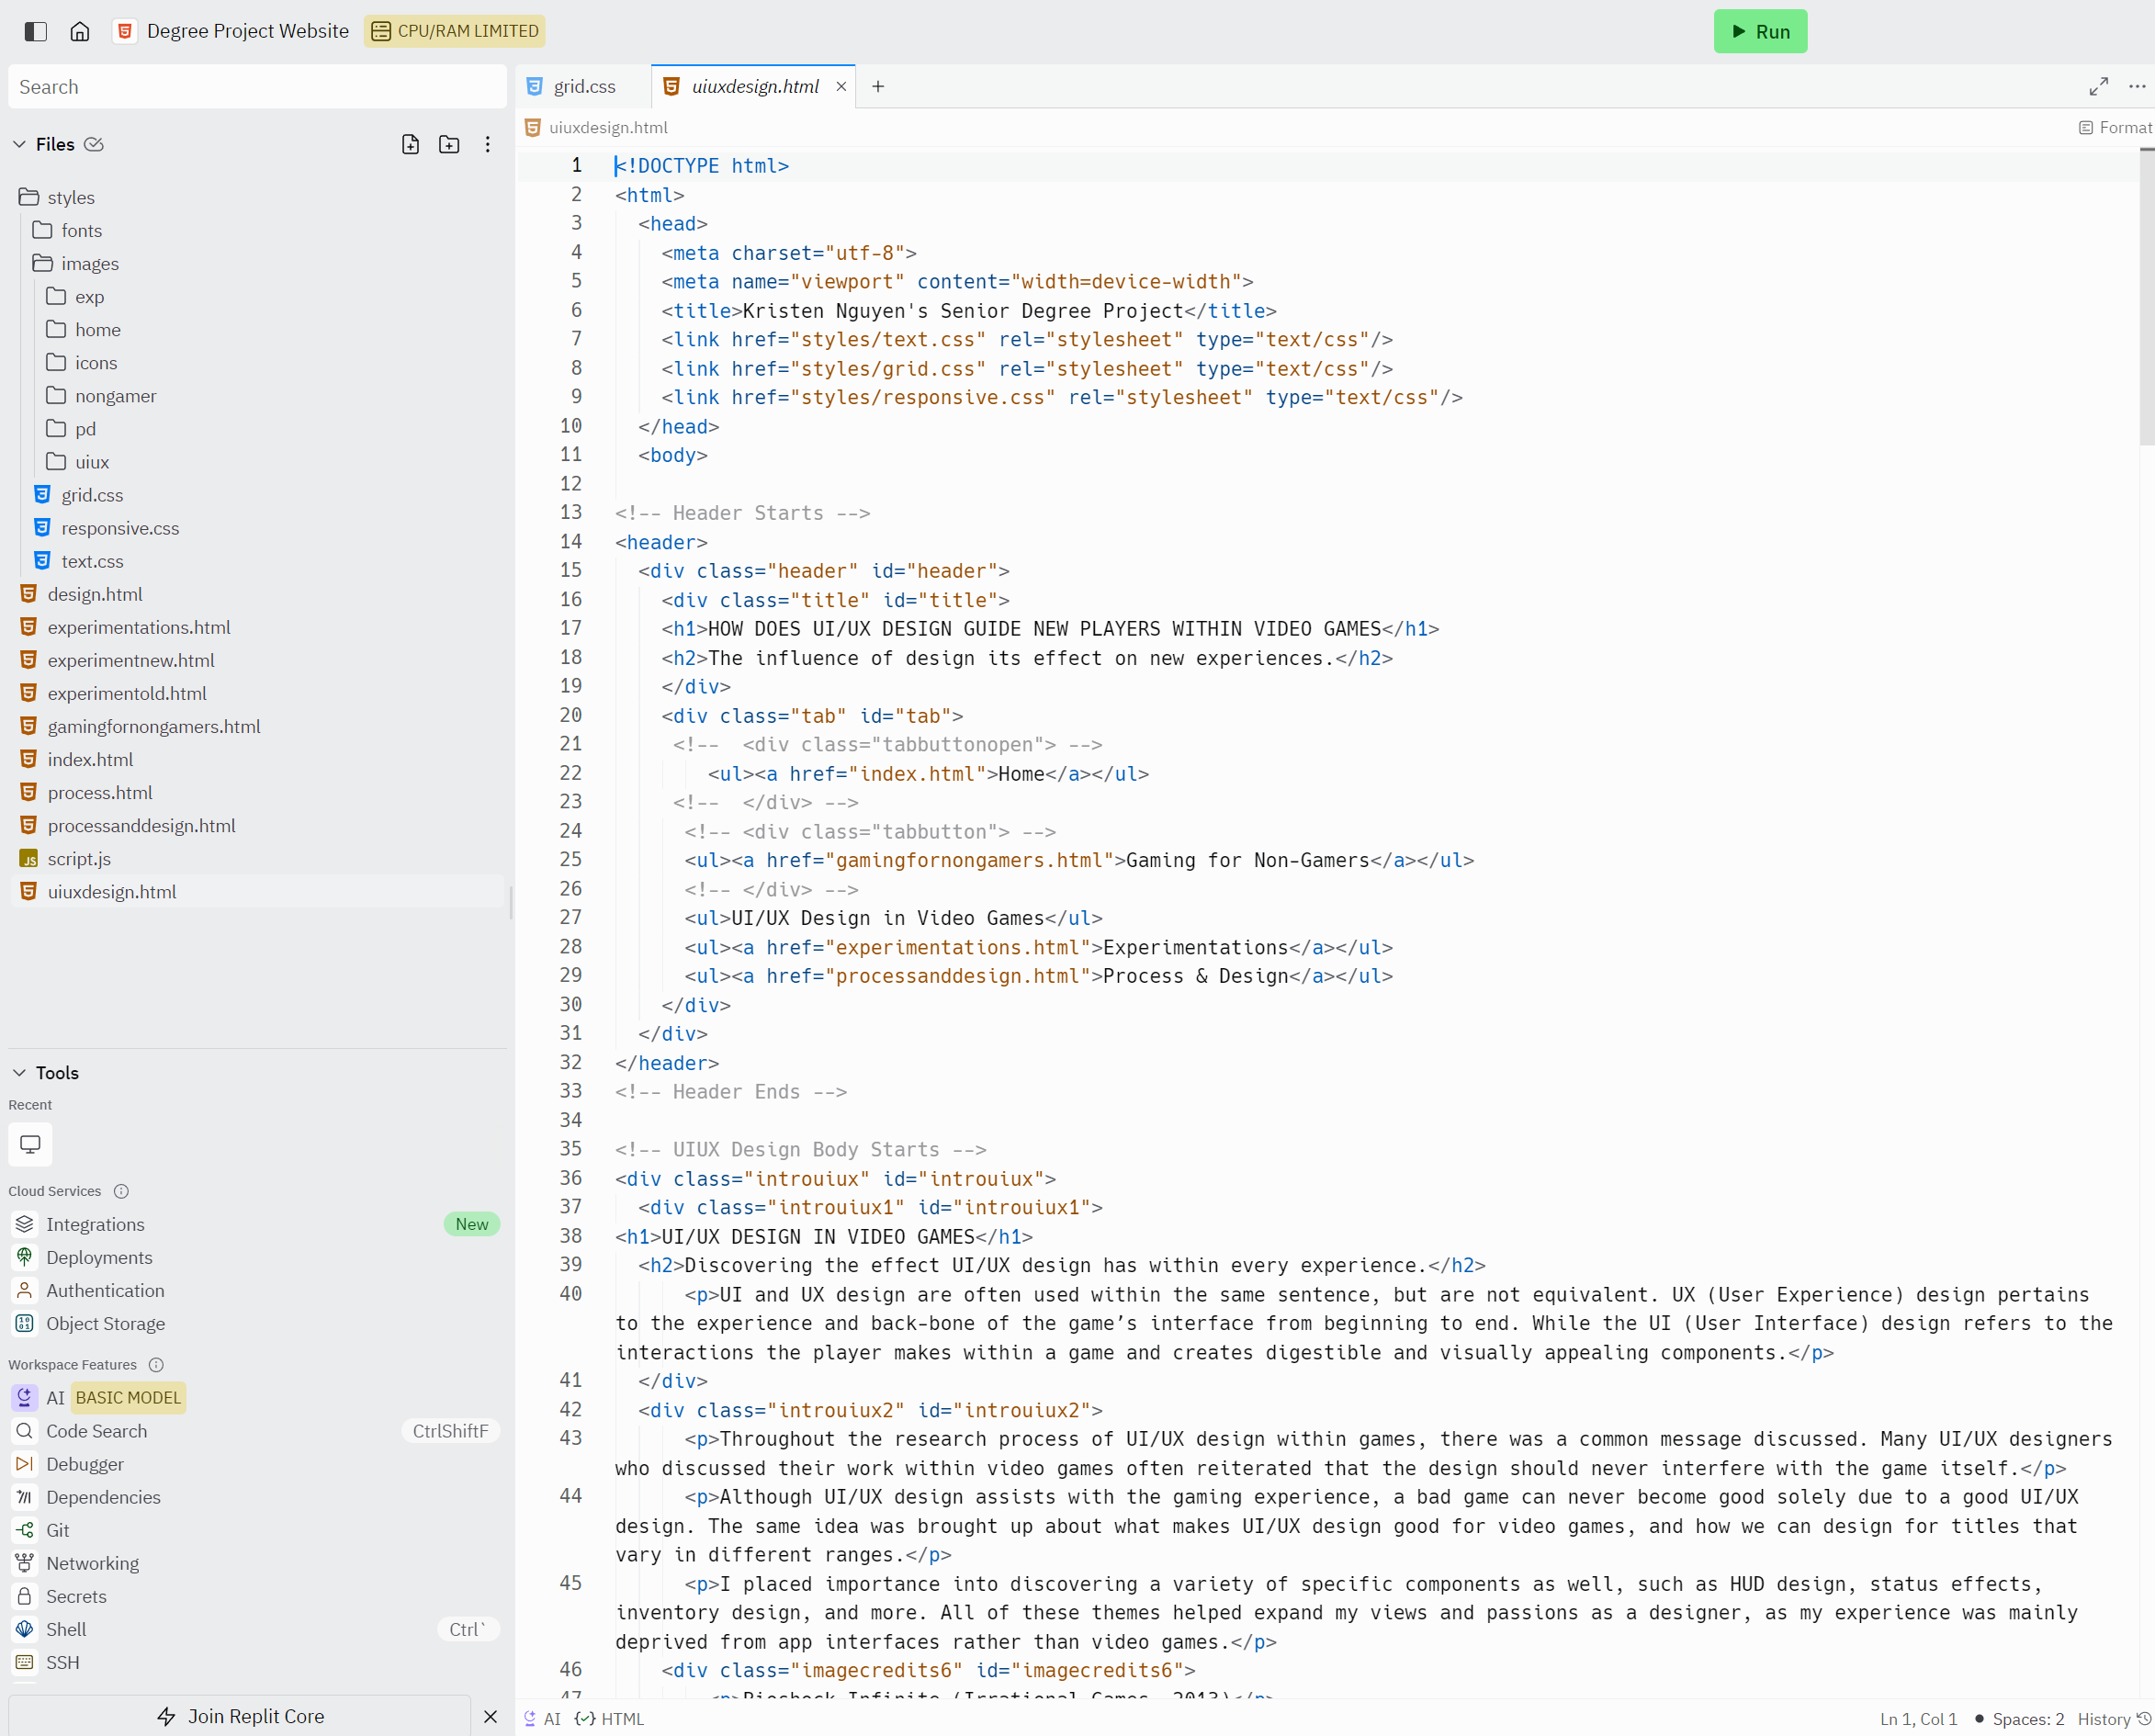The width and height of the screenshot is (2155, 1736).
Task: Click in the Search input field
Action: pyautogui.click(x=257, y=87)
